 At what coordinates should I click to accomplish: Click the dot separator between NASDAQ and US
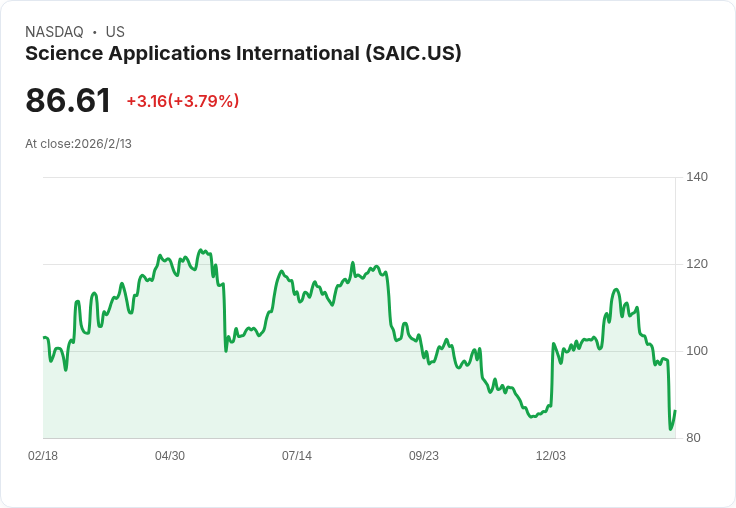(x=95, y=32)
